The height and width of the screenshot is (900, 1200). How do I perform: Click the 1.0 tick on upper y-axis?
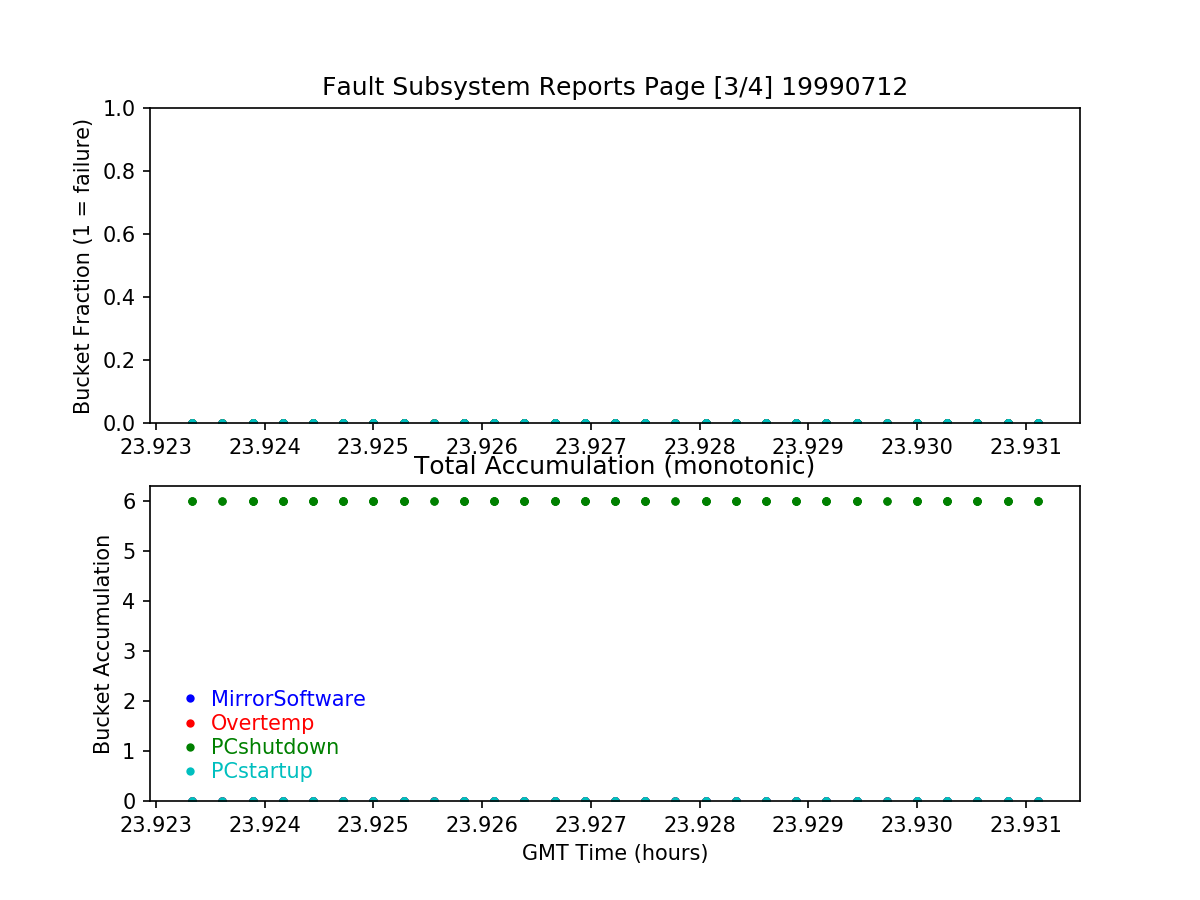tap(127, 108)
